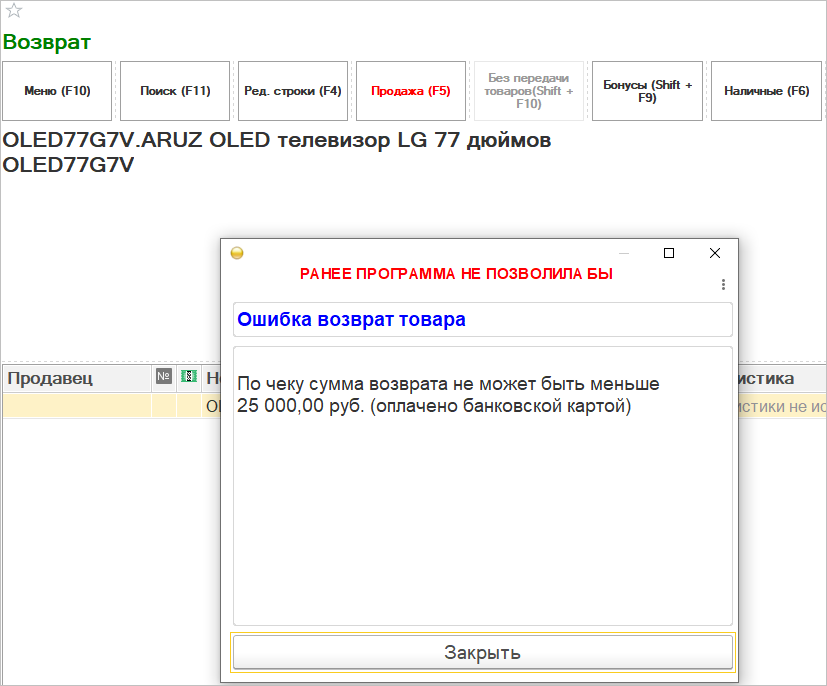Select Бонусы (Shift + F9)
The height and width of the screenshot is (686, 827).
click(x=647, y=91)
